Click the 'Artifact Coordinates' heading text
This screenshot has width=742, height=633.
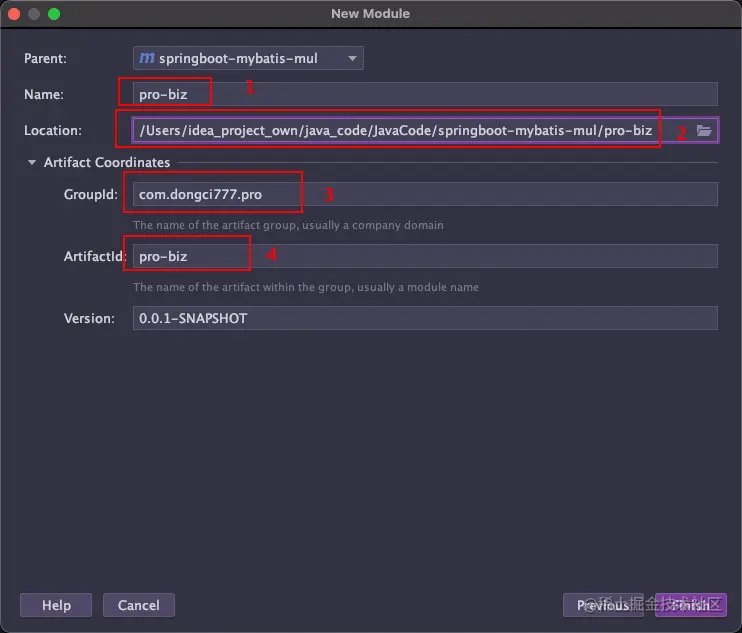coord(107,162)
